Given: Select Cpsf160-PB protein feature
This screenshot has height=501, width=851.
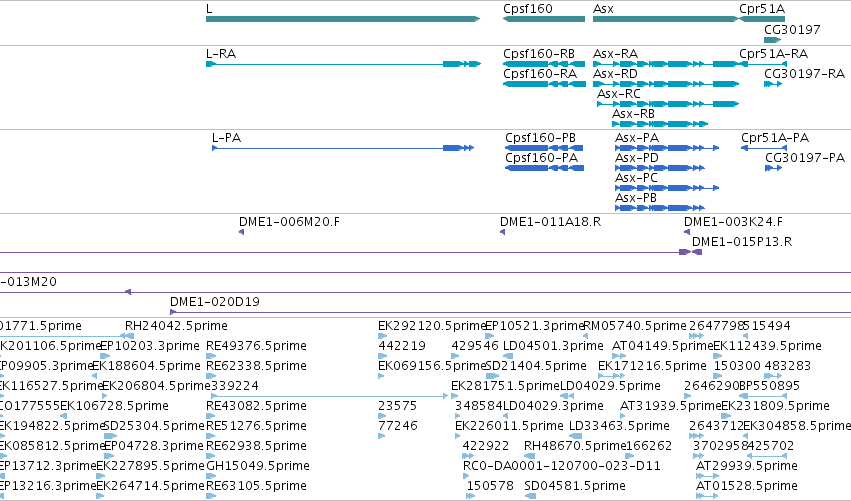Looking at the screenshot, I should click(544, 148).
